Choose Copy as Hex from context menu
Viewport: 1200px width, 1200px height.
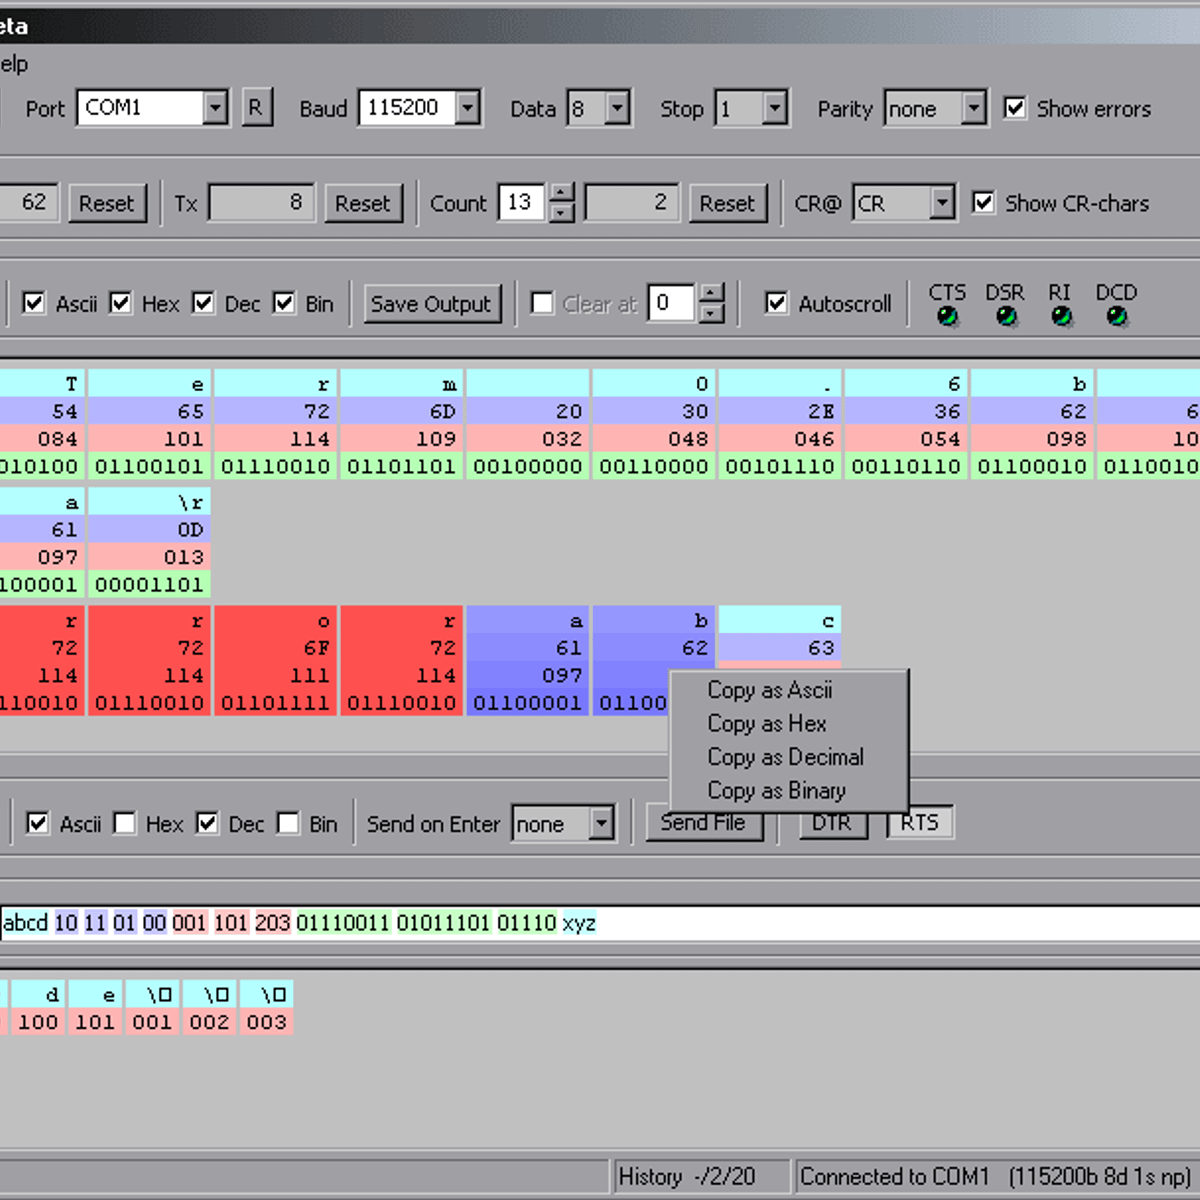767,723
